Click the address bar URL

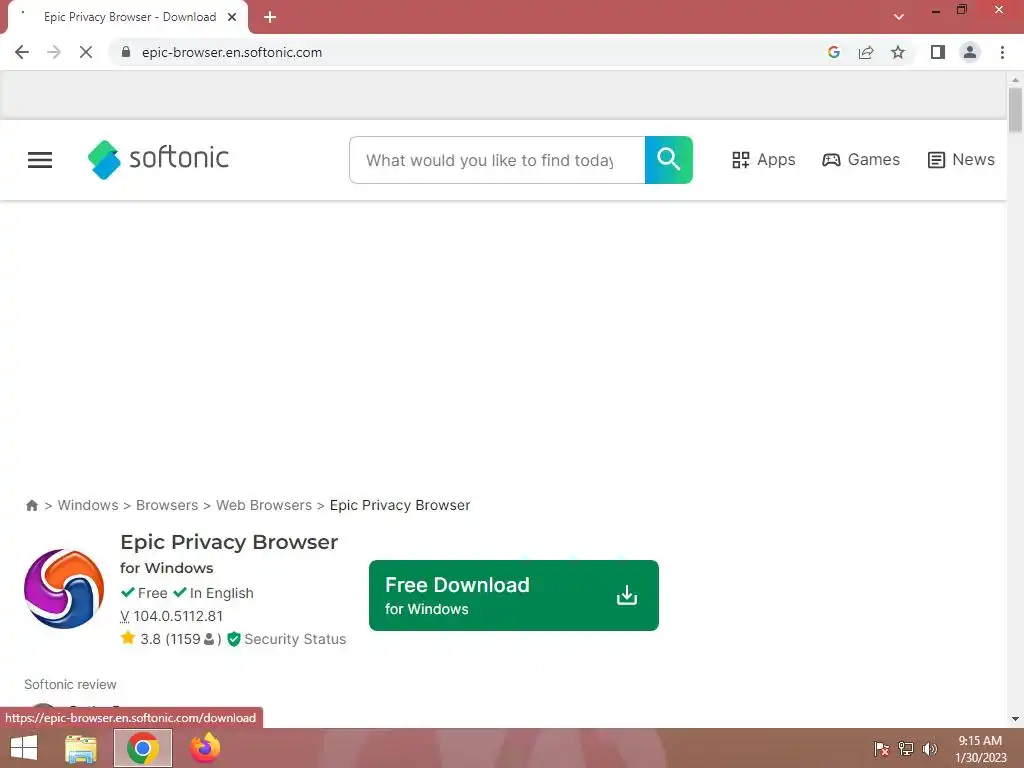click(x=232, y=52)
